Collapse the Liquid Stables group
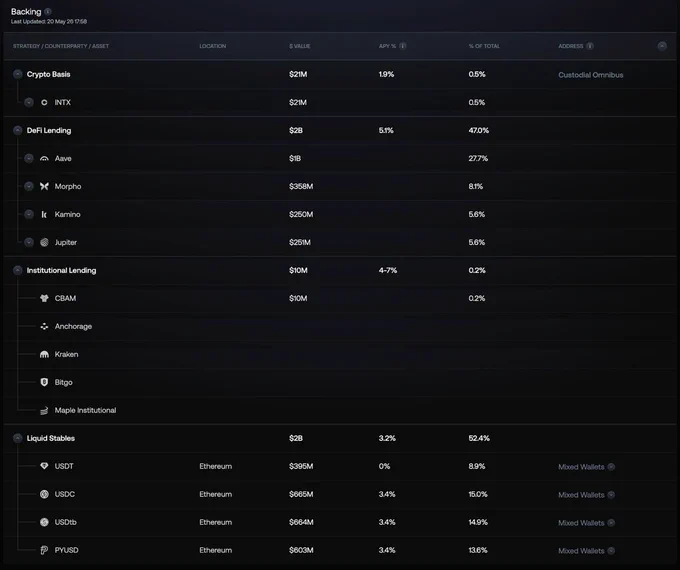Viewport: 680px width, 570px height. pos(18,438)
